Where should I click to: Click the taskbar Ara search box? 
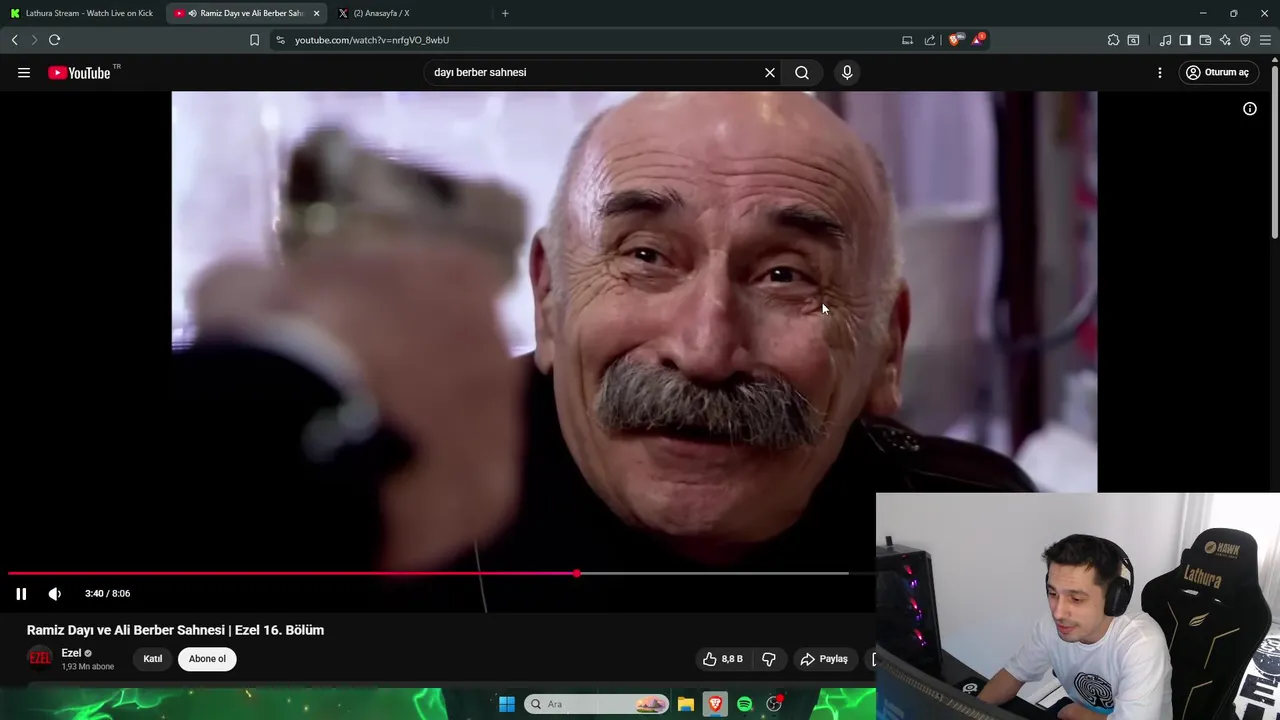[x=597, y=704]
